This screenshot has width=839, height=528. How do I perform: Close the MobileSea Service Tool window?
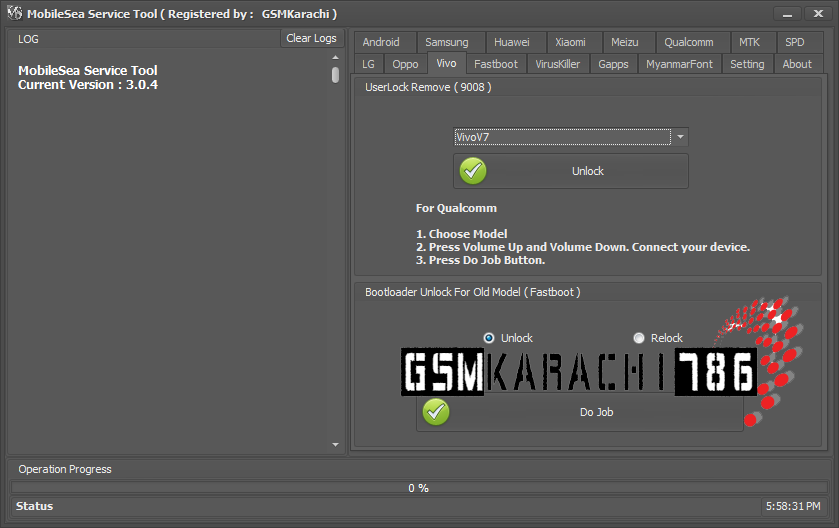tap(818, 14)
